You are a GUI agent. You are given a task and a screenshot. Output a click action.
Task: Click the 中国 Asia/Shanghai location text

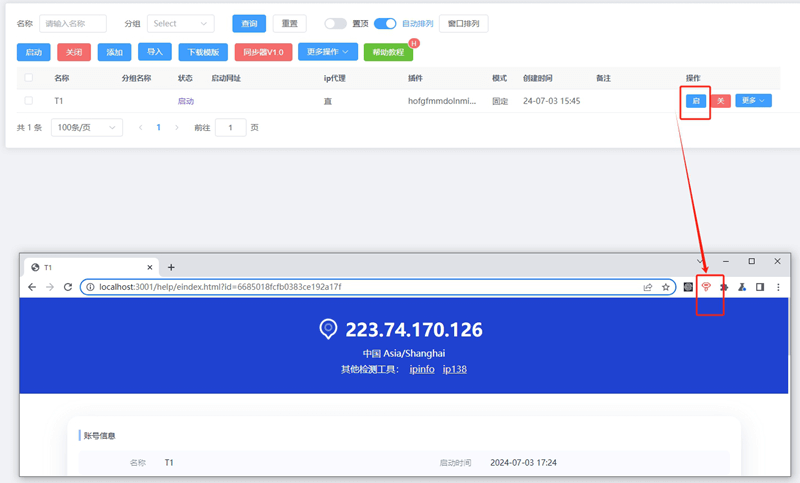[404, 353]
